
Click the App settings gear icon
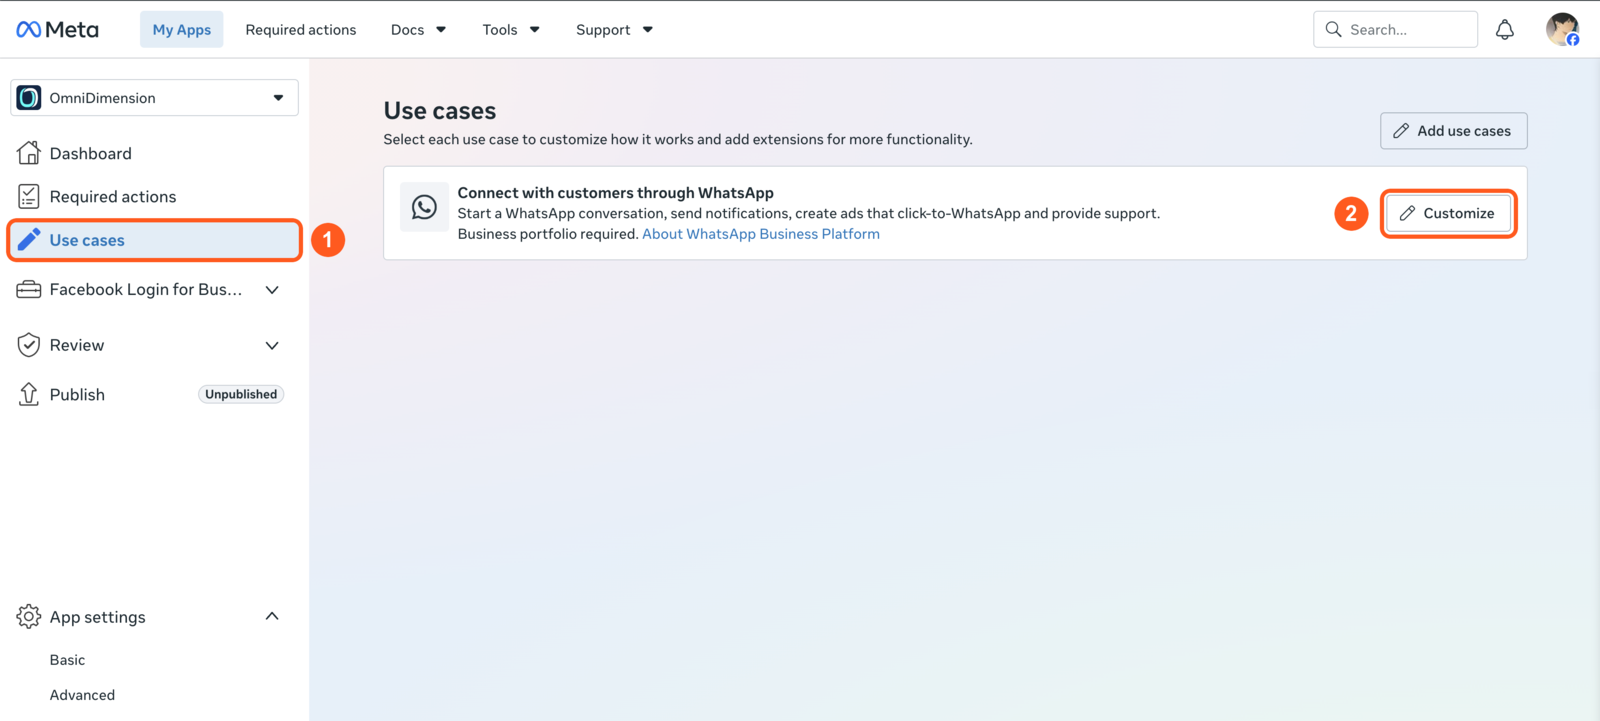pos(29,617)
